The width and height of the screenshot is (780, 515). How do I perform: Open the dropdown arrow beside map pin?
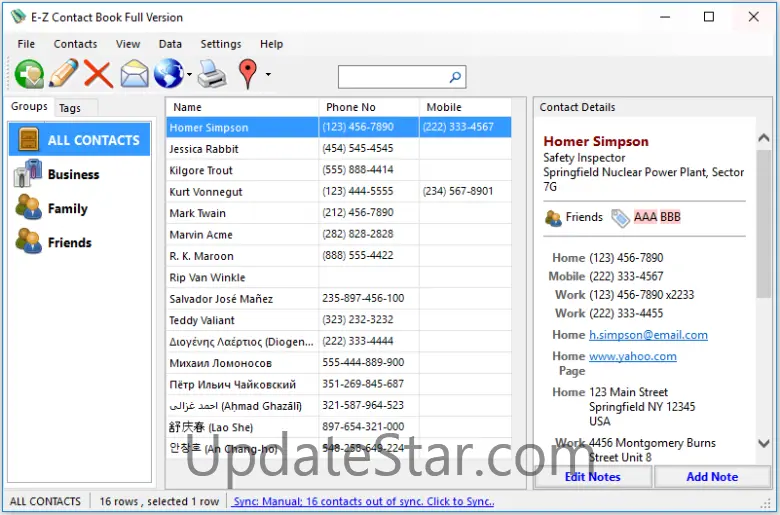pyautogui.click(x=268, y=75)
